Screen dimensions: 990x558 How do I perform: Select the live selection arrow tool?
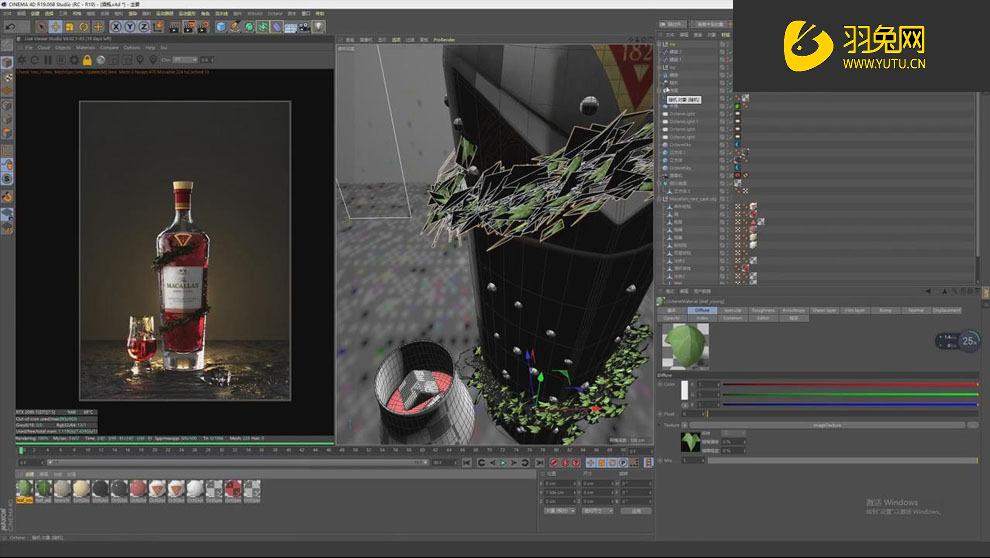tap(42, 27)
